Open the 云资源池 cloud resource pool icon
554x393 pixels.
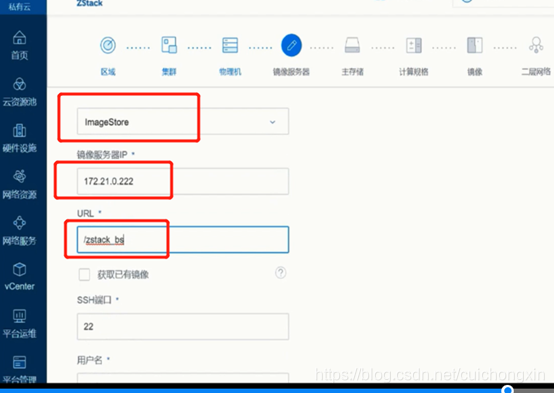click(x=19, y=84)
